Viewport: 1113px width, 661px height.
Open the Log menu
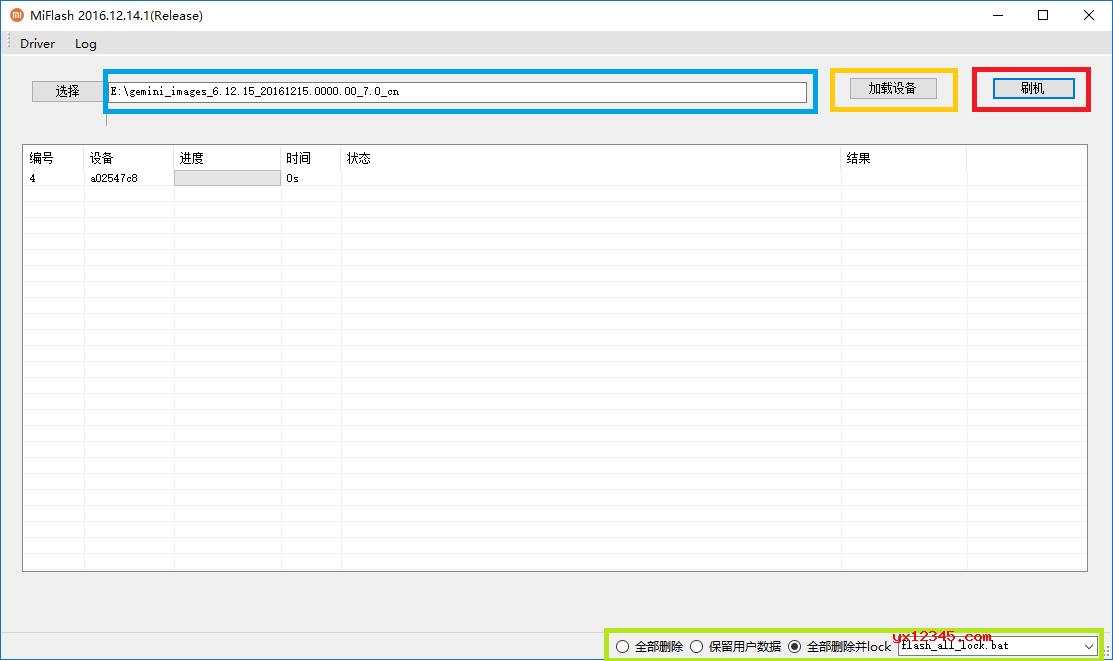[x=86, y=43]
